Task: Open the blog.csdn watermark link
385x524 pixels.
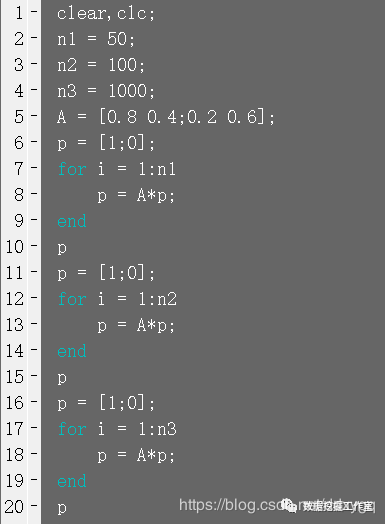Action: (277, 505)
